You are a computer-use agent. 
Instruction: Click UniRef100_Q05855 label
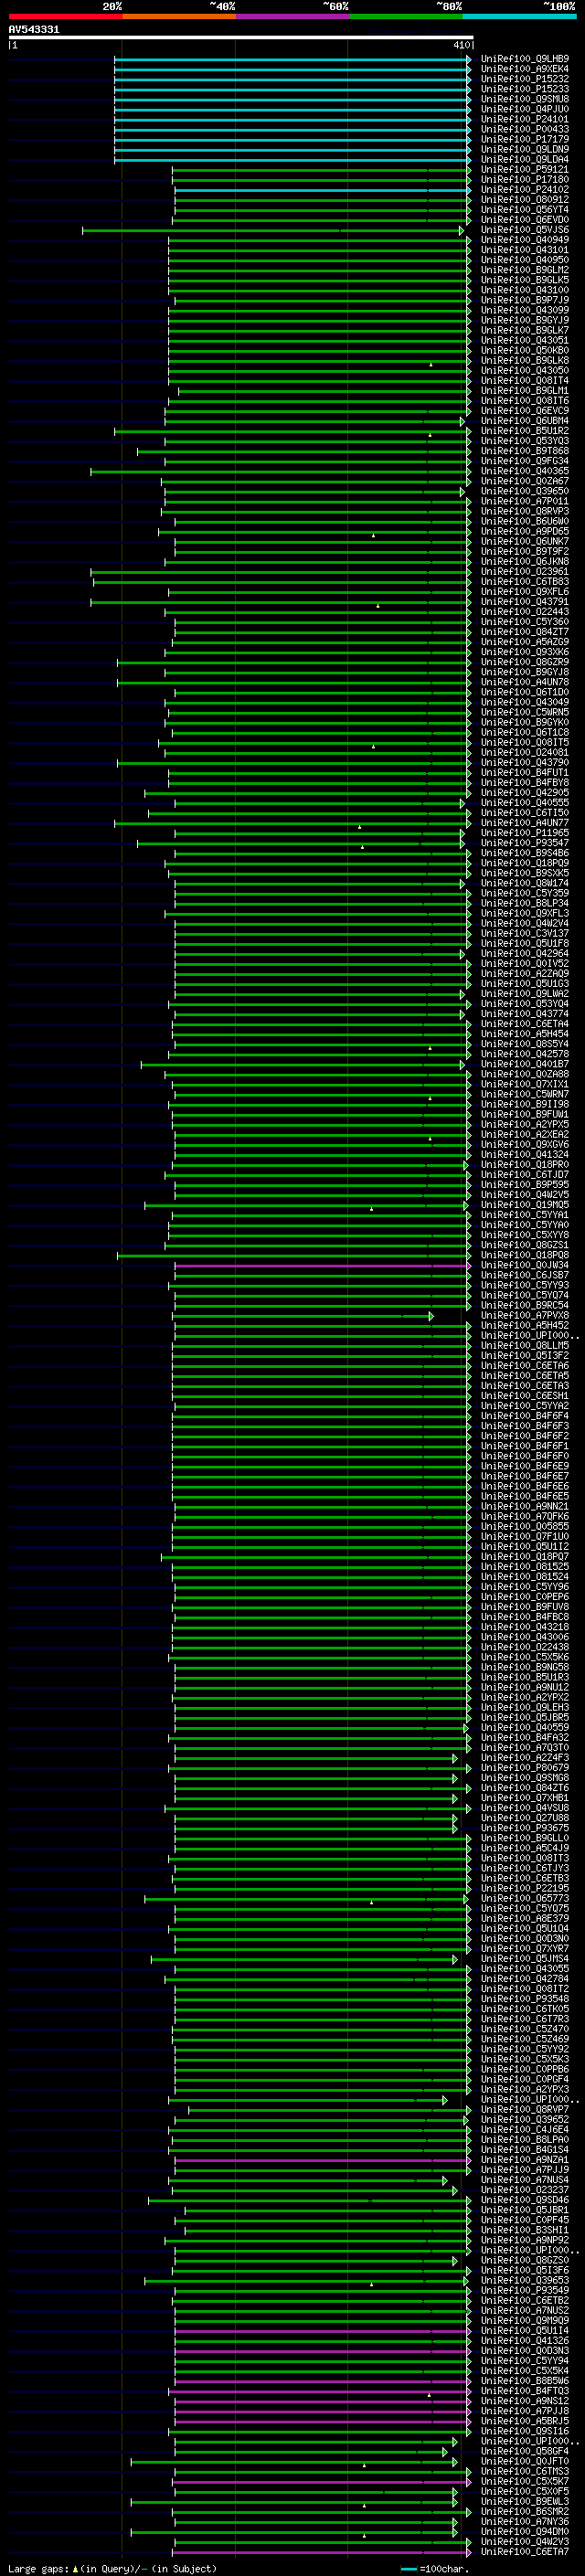point(524,1527)
